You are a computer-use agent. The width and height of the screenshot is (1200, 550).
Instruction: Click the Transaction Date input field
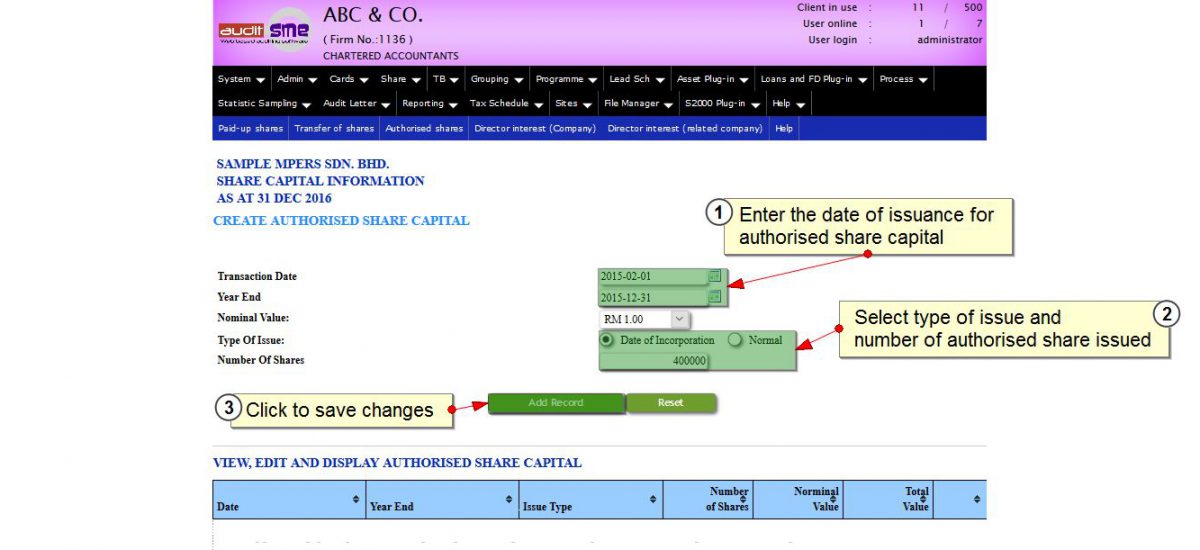pyautogui.click(x=652, y=276)
